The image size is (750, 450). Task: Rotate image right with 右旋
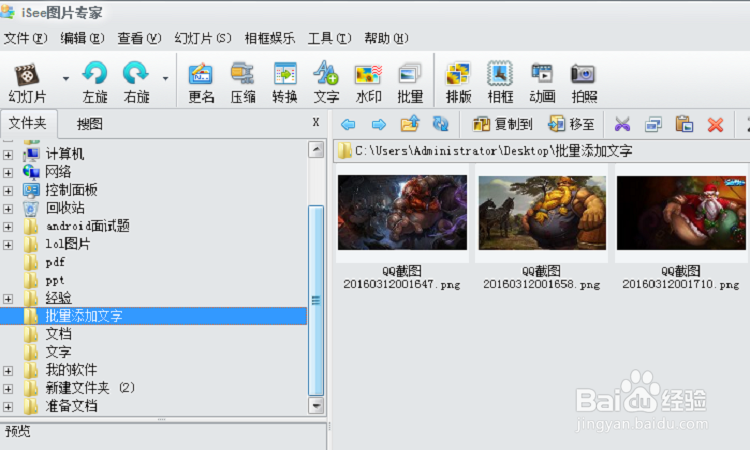tap(136, 82)
